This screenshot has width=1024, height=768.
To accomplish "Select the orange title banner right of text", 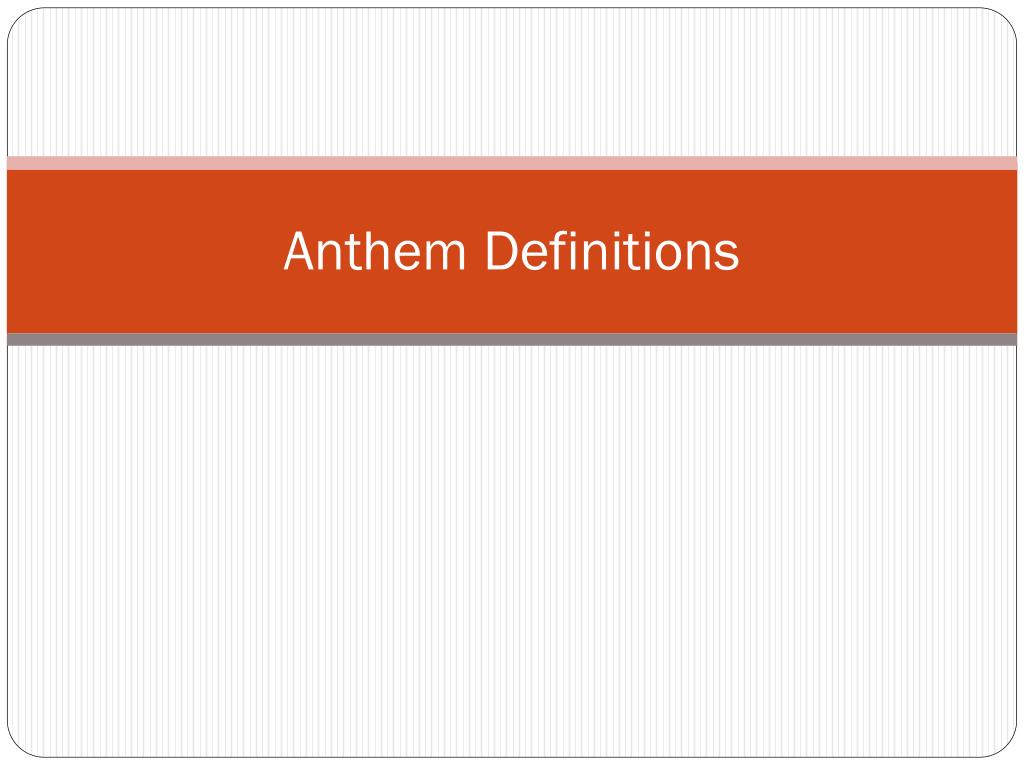I will point(878,251).
